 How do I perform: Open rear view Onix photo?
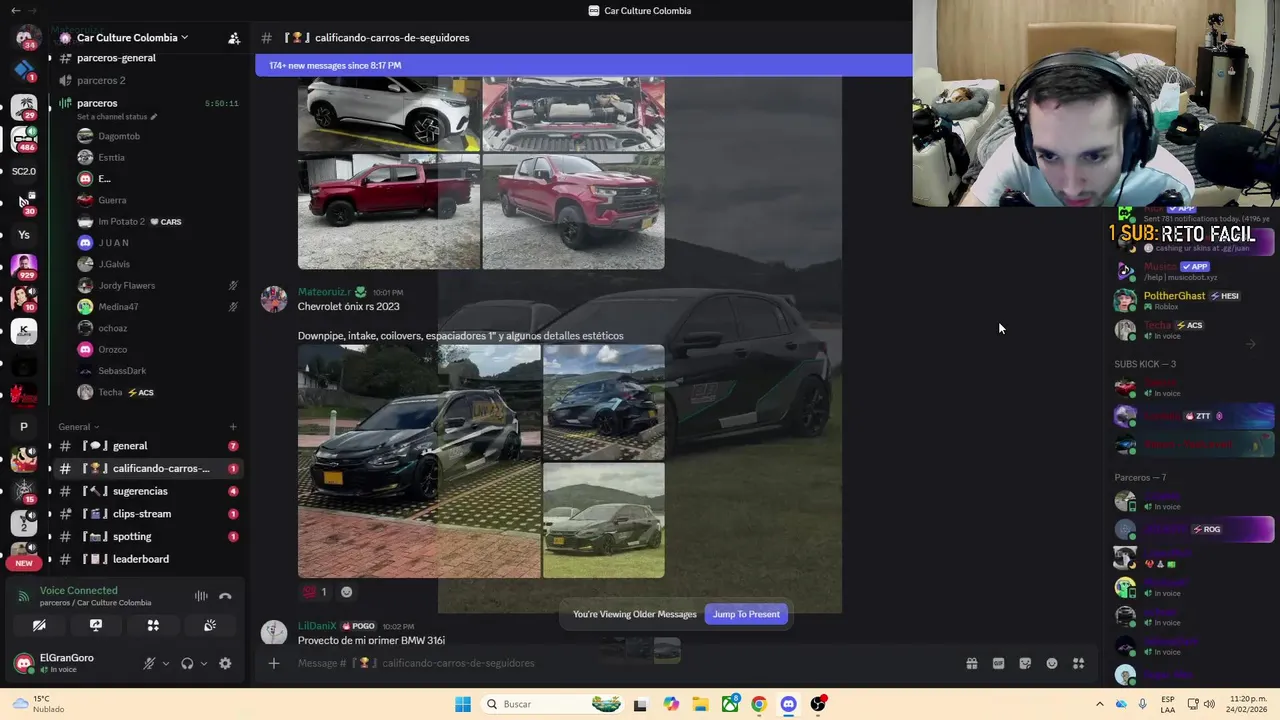coord(603,402)
